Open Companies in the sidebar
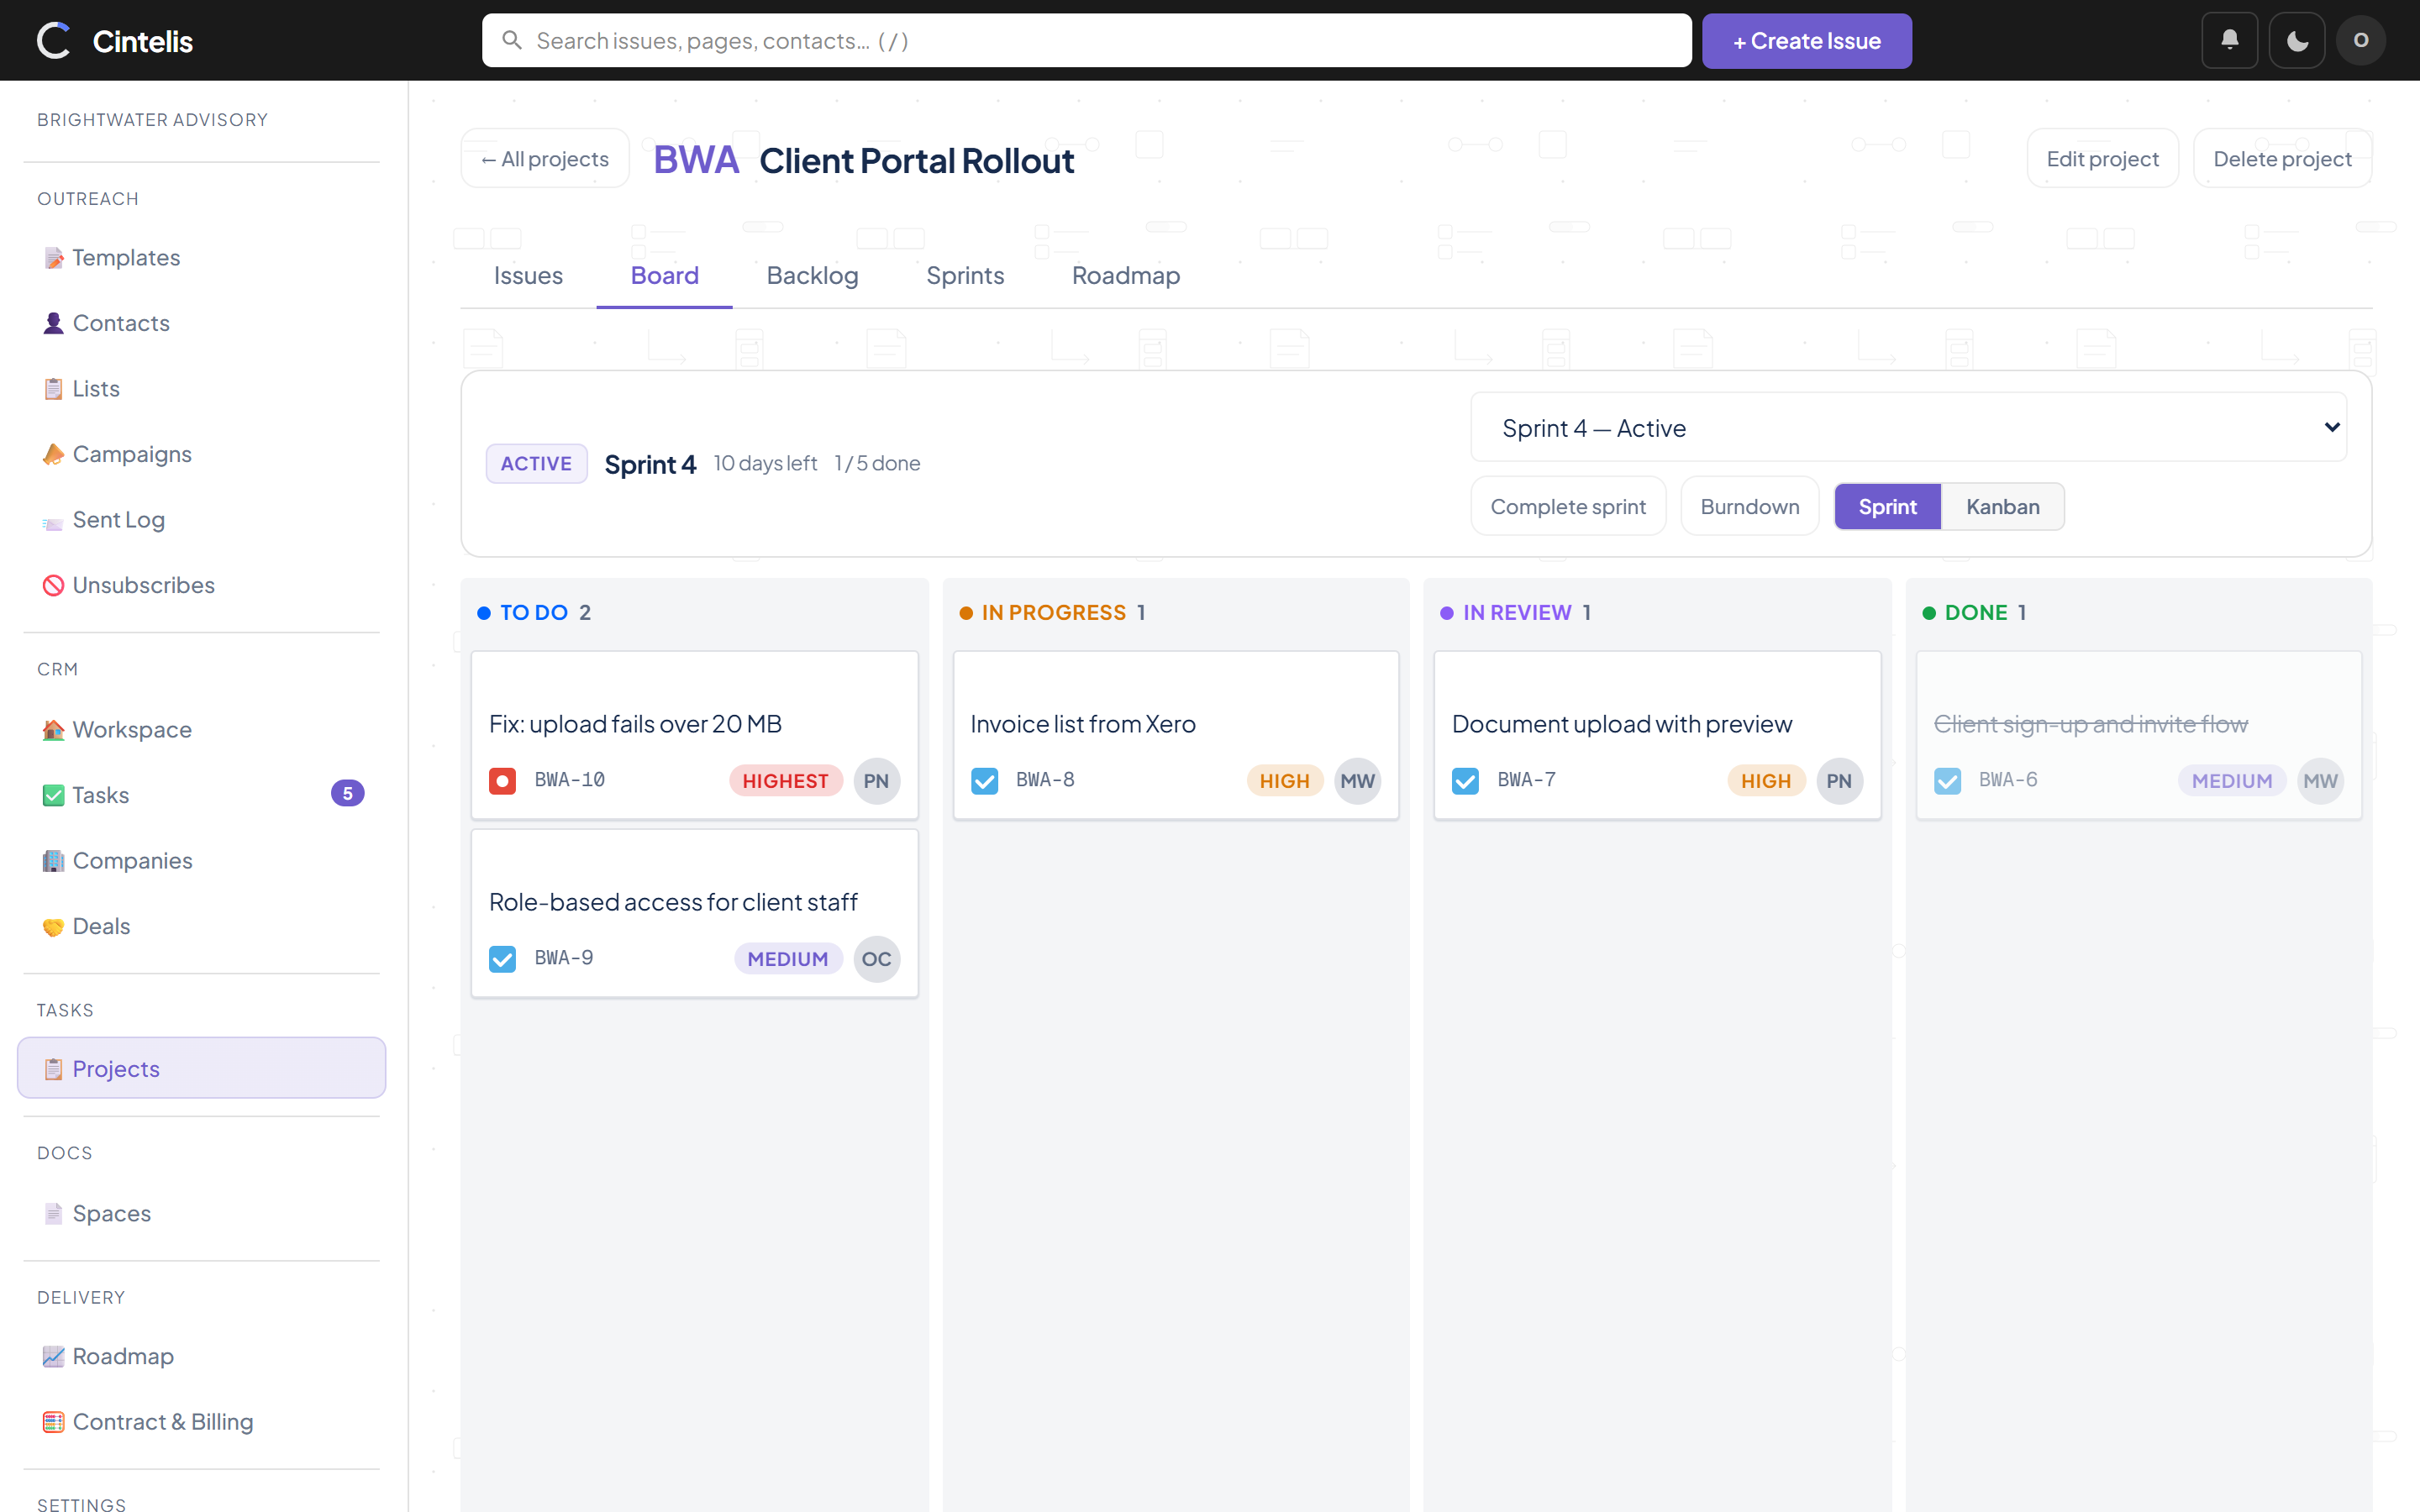This screenshot has height=1512, width=2420. coord(202,860)
